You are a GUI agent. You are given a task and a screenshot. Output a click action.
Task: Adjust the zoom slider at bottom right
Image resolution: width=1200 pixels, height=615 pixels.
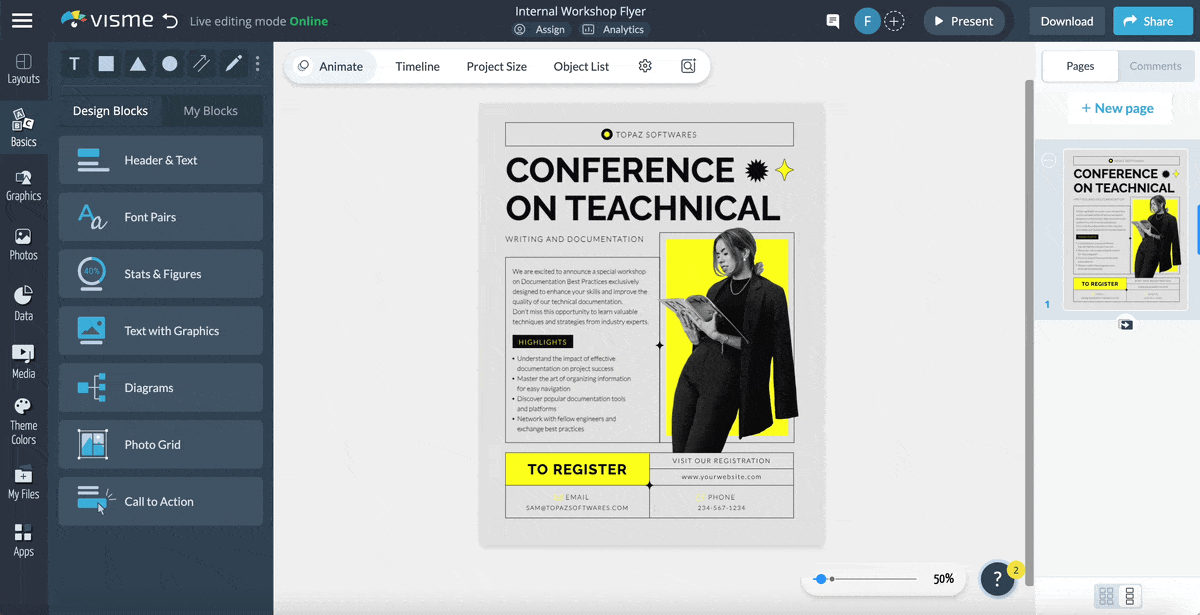click(x=822, y=578)
